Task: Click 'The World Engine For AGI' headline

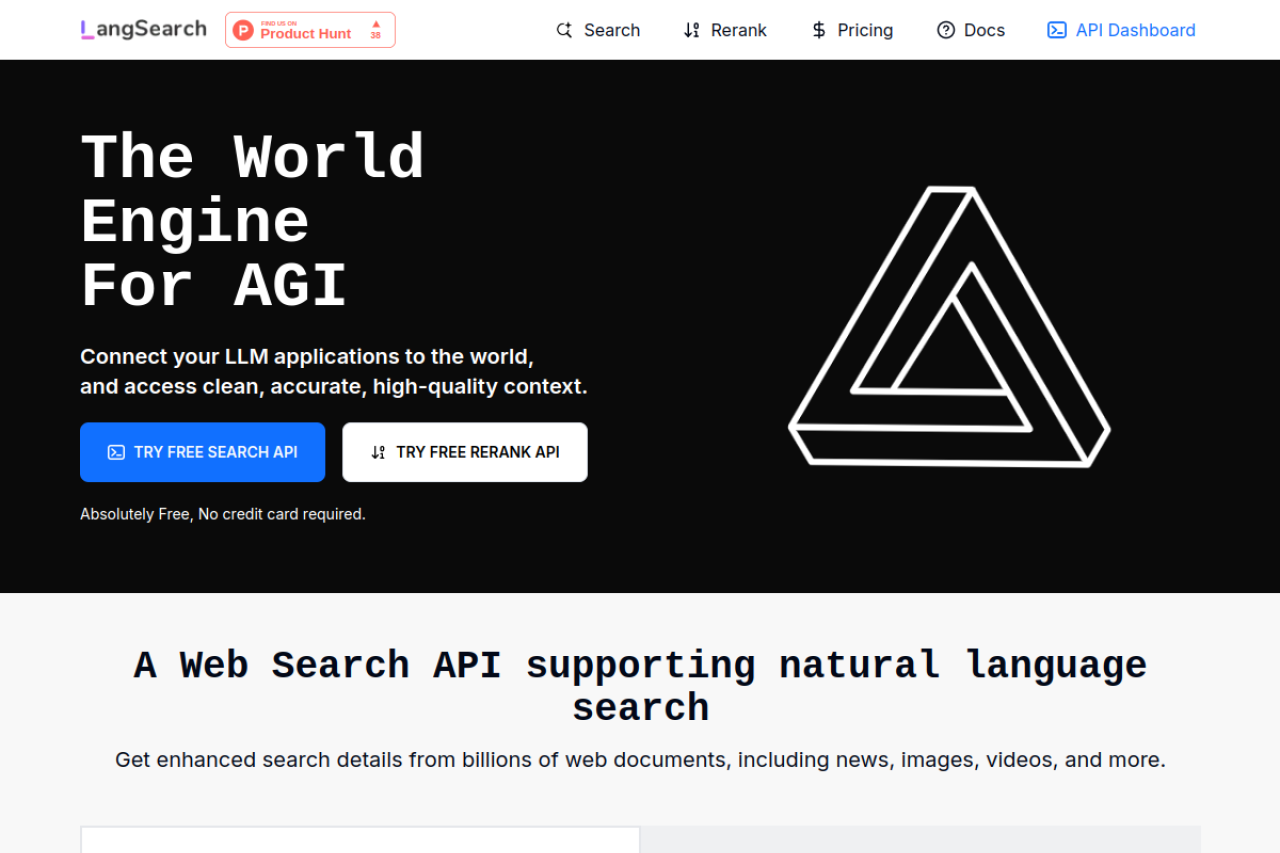Action: pos(252,221)
